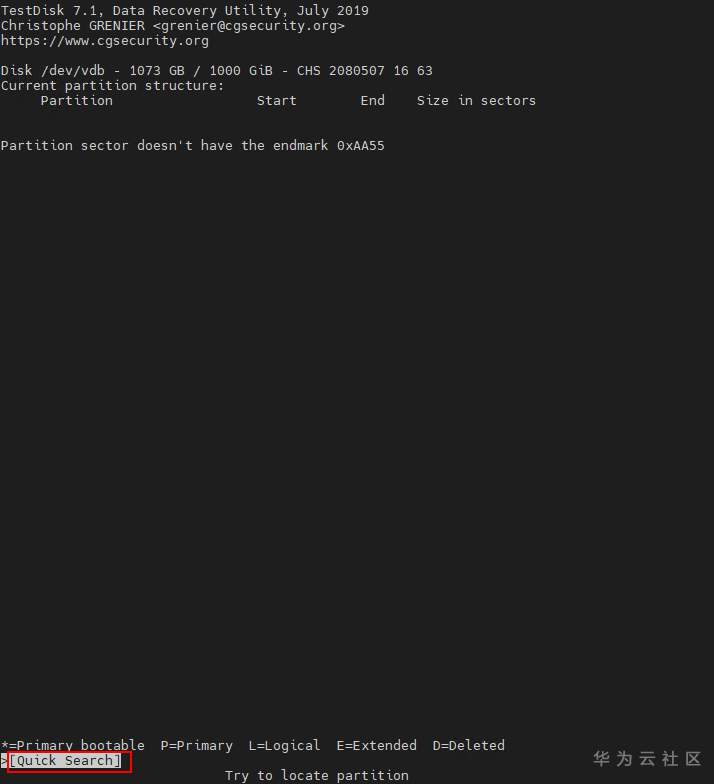This screenshot has width=714, height=784.
Task: Click the CHS 2080507 16 63 geometry text
Action: 364,70
